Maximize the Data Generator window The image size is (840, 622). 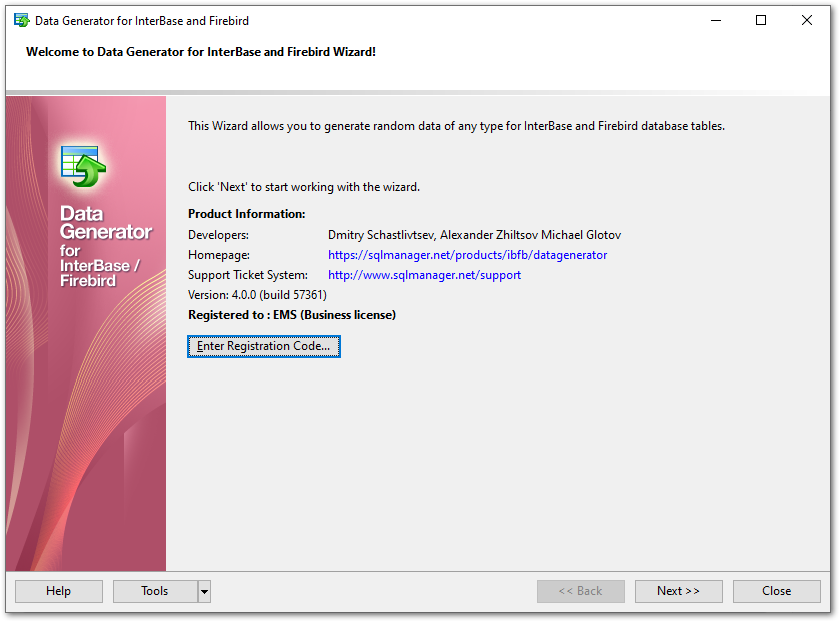761,20
